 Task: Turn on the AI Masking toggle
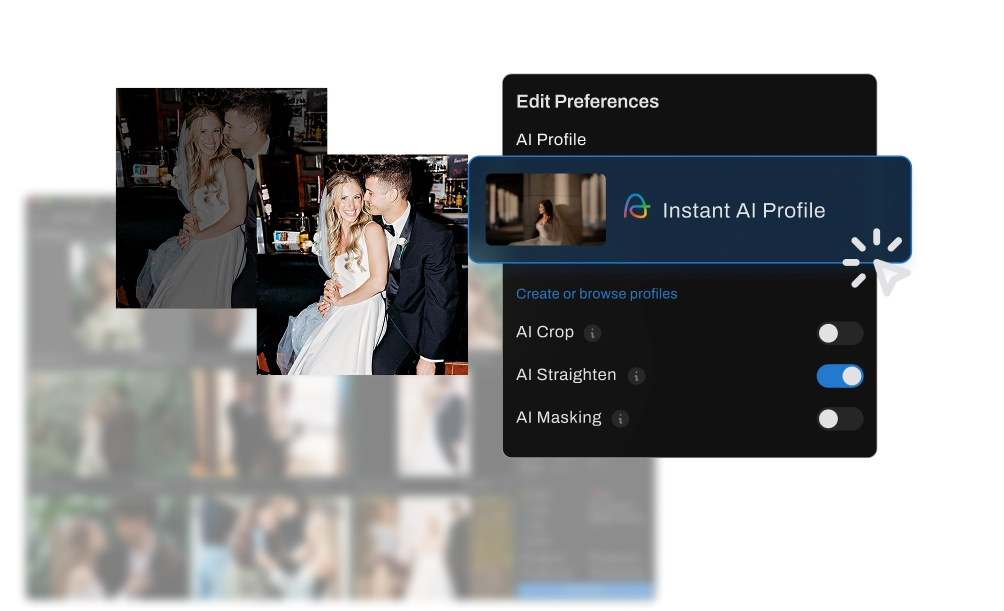839,419
